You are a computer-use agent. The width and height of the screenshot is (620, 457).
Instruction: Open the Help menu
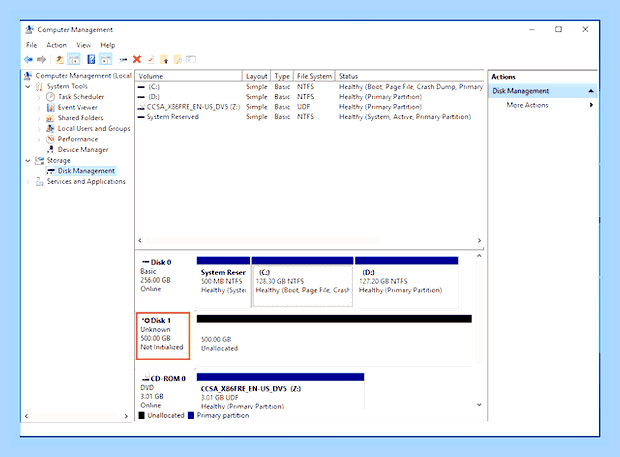(108, 45)
